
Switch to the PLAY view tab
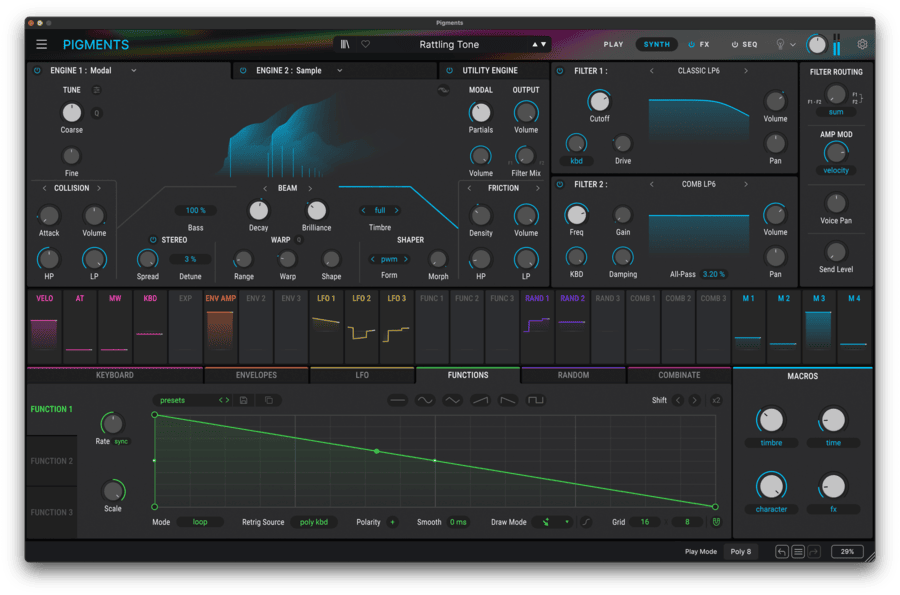(614, 44)
